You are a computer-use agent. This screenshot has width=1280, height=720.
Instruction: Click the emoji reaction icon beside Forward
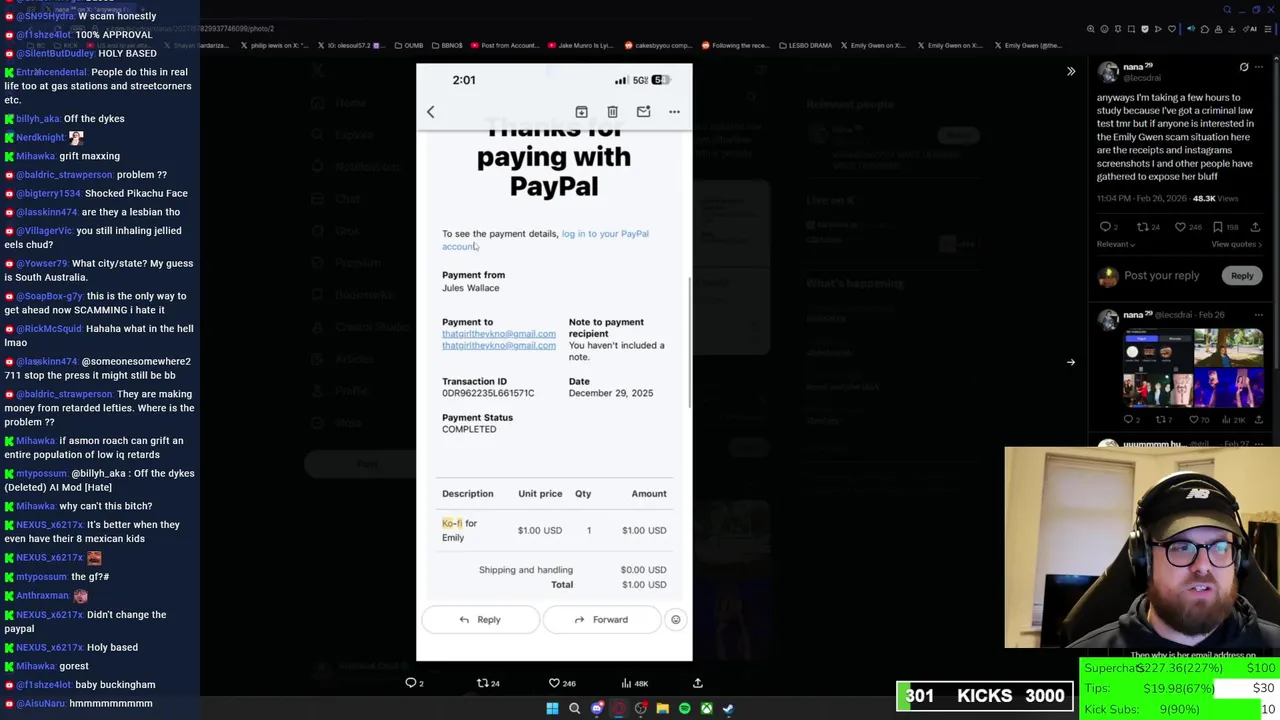click(x=675, y=620)
